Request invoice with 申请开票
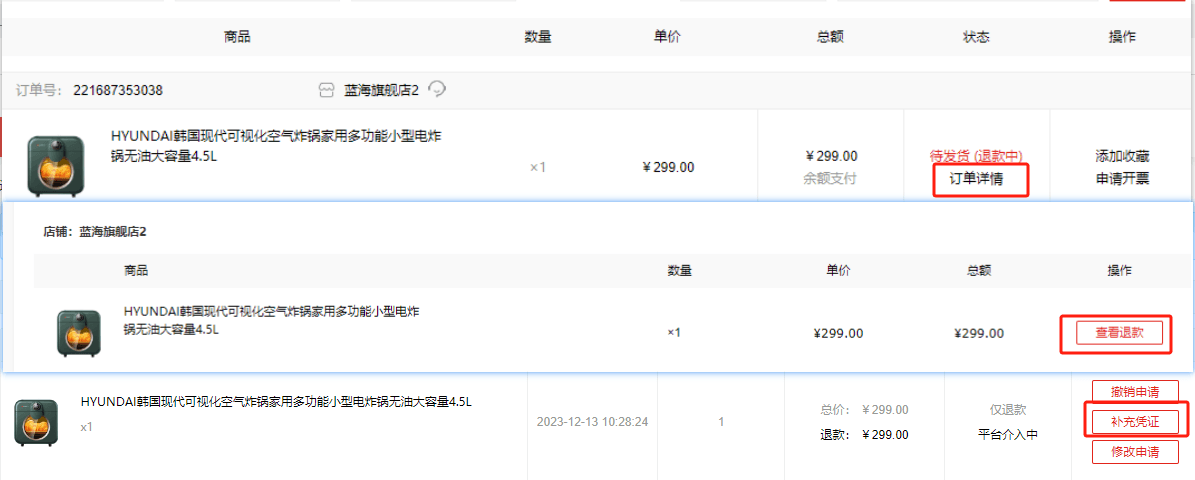Screen dimensions: 1195x480 tap(1122, 179)
